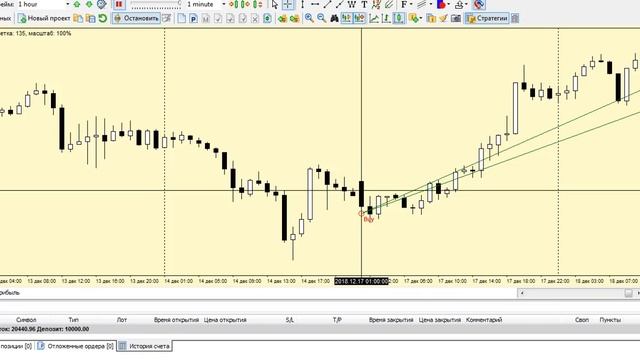The height and width of the screenshot is (360, 640).
Task: Adjust the testing speed slider
Action: (156, 4)
